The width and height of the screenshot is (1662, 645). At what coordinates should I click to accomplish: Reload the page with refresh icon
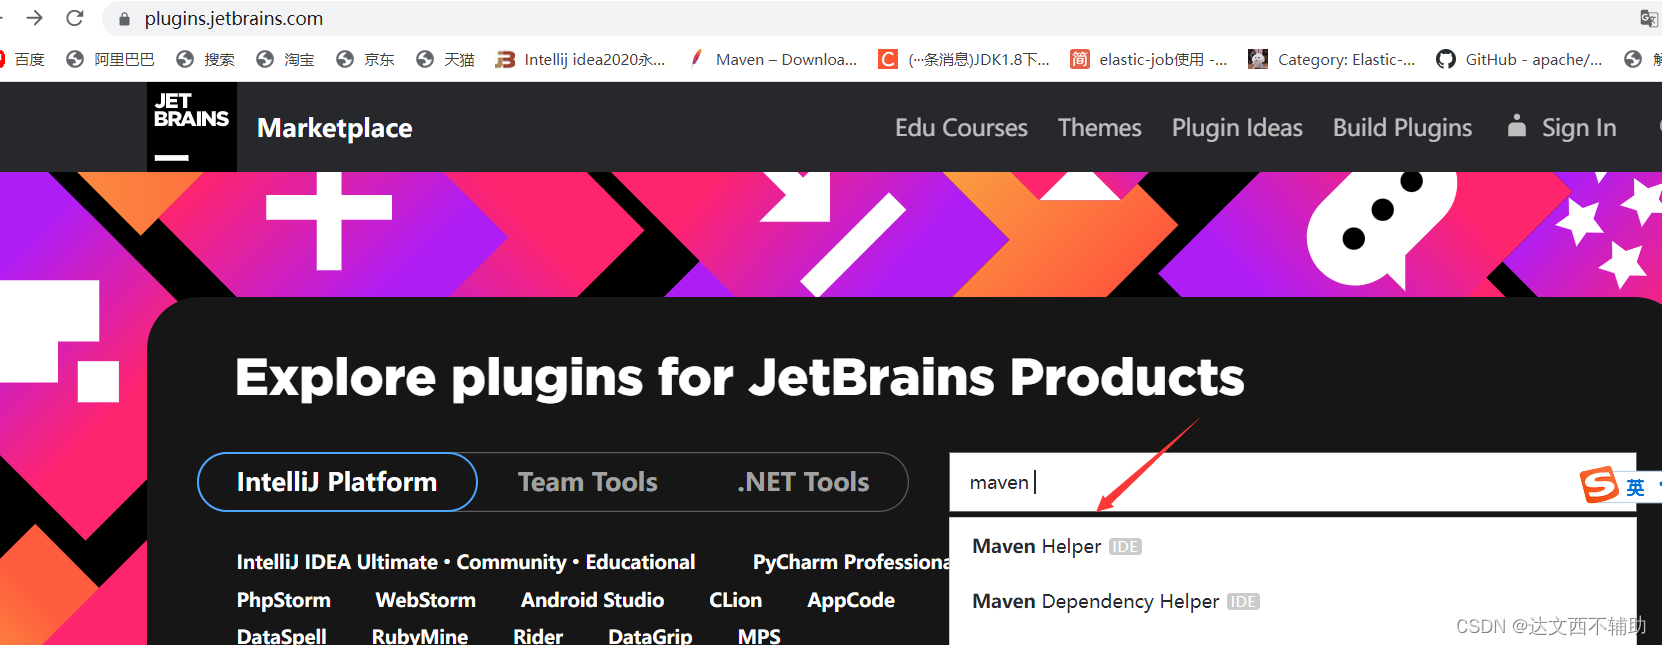tap(75, 18)
